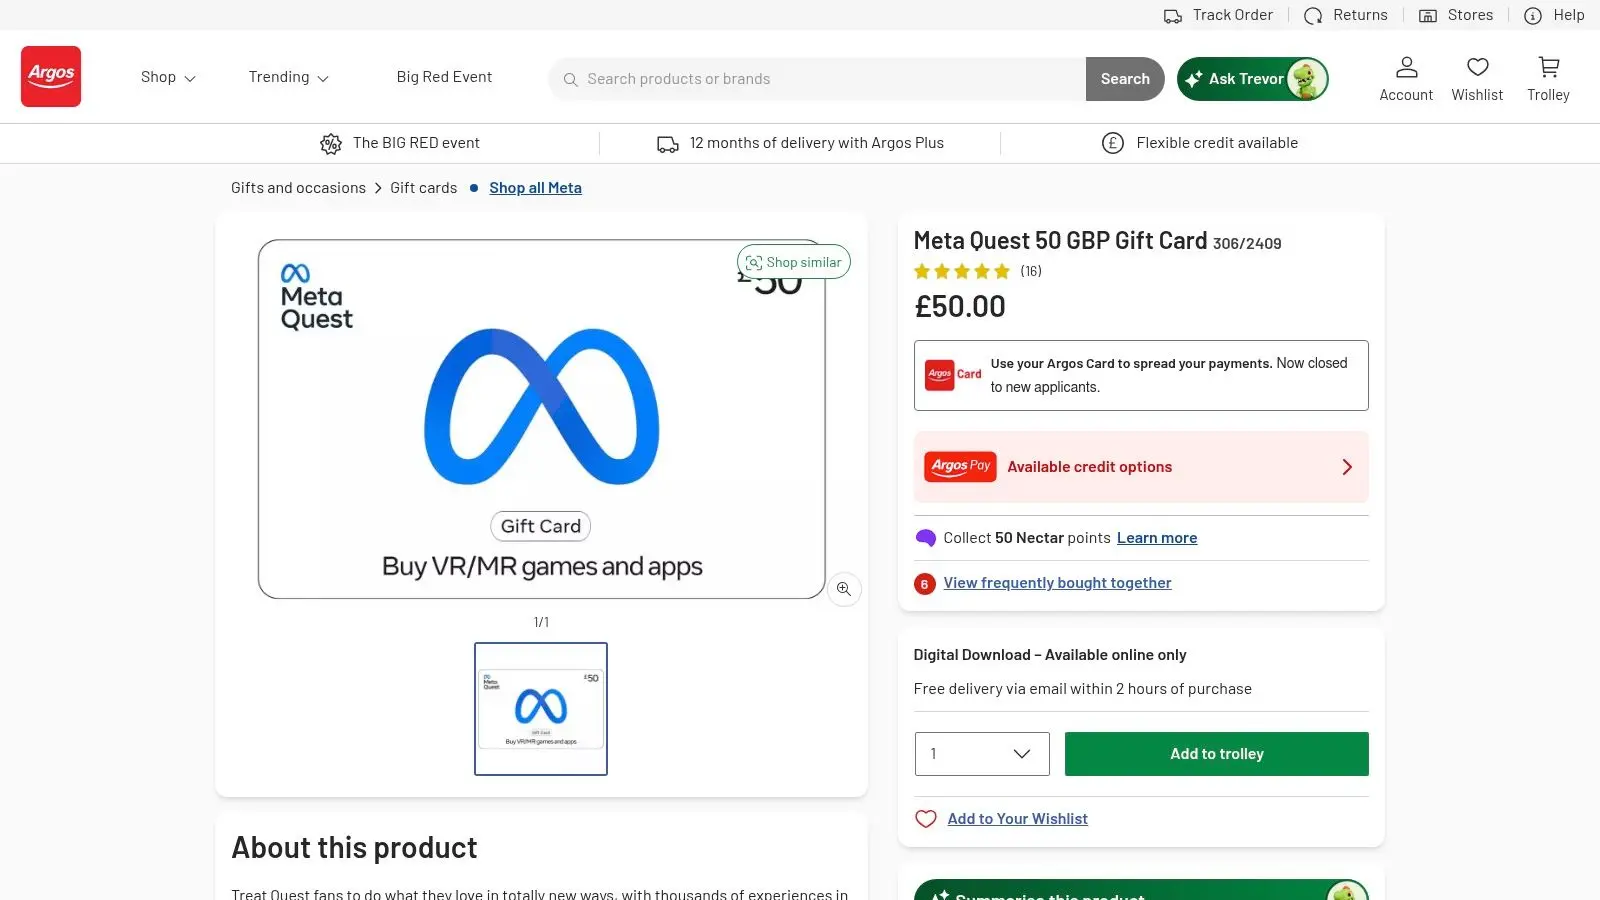Click the Argos logo
This screenshot has height=900, width=1600.
[50, 76]
